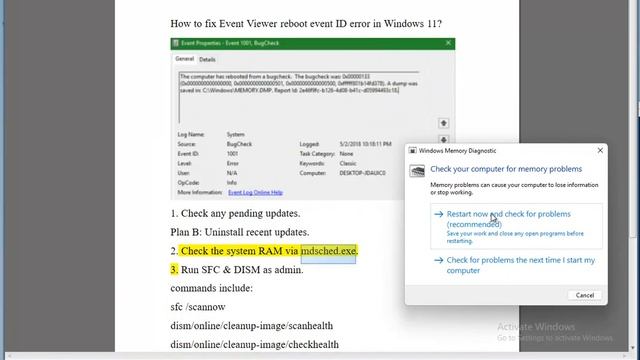Click the Computer name DESKTOP value
640x360 pixels.
(362, 173)
